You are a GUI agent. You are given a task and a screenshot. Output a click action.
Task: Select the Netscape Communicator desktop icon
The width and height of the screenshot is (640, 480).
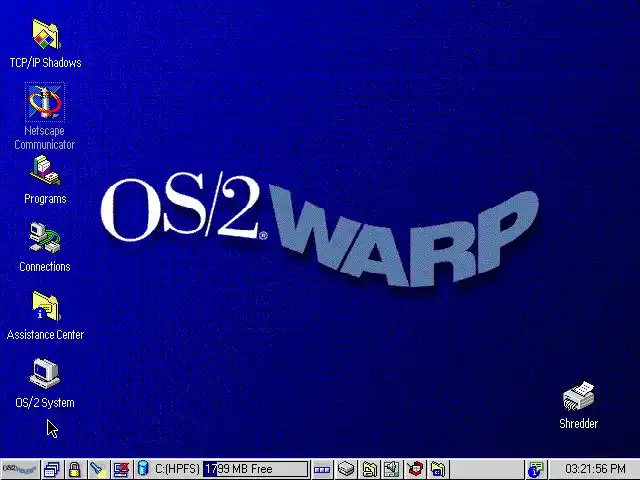(45, 102)
